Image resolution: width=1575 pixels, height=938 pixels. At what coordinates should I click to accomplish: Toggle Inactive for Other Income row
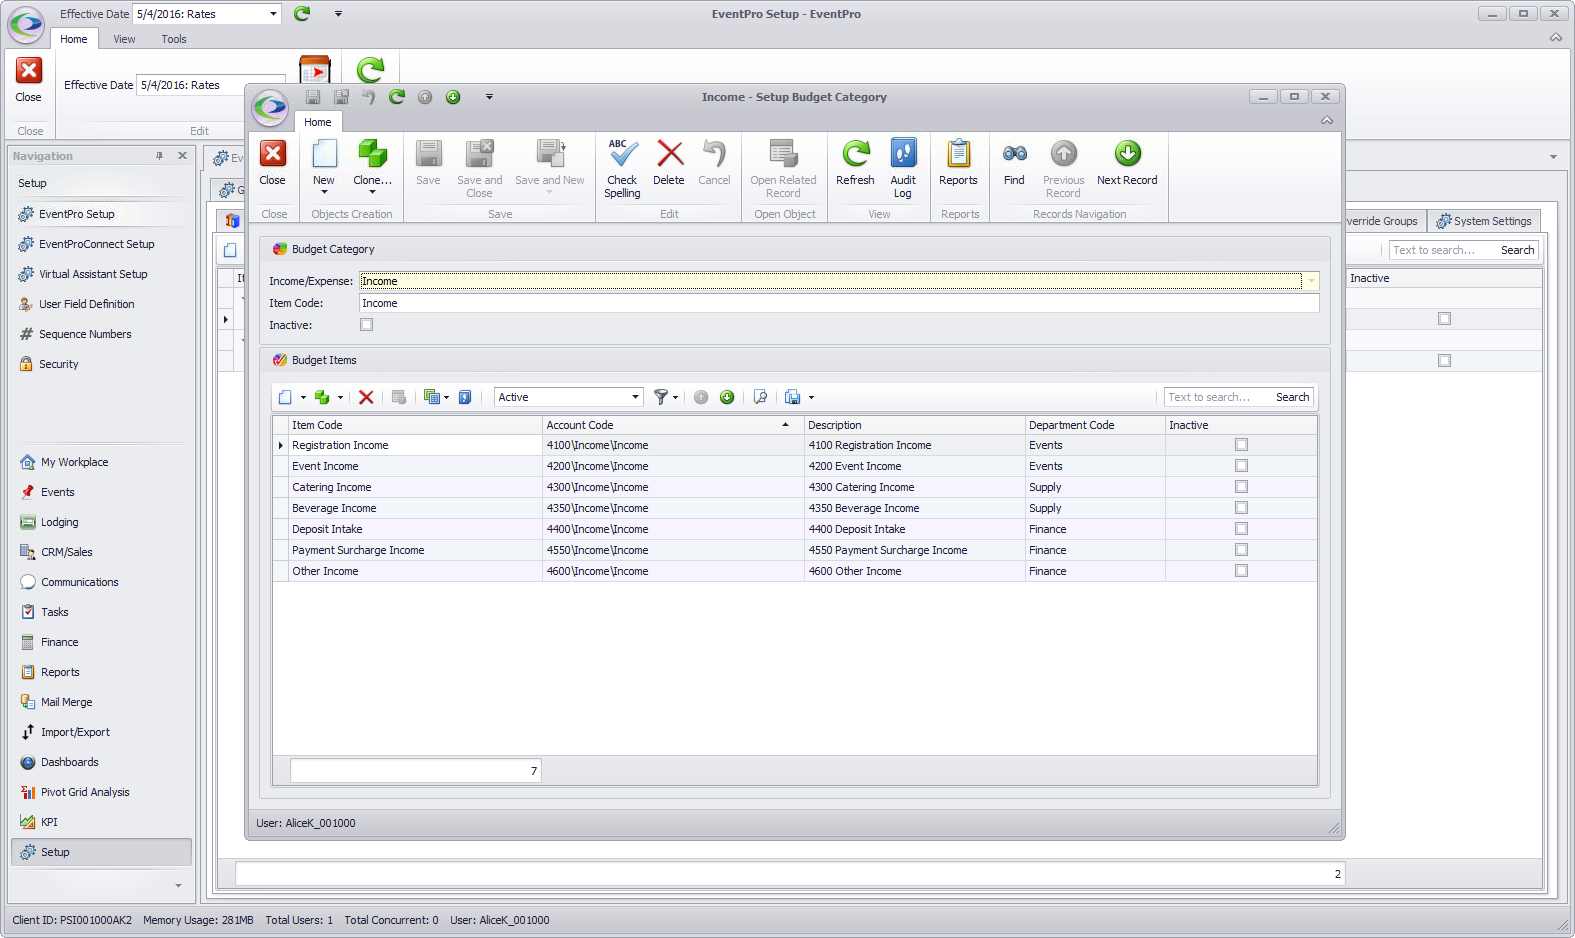[1241, 571]
